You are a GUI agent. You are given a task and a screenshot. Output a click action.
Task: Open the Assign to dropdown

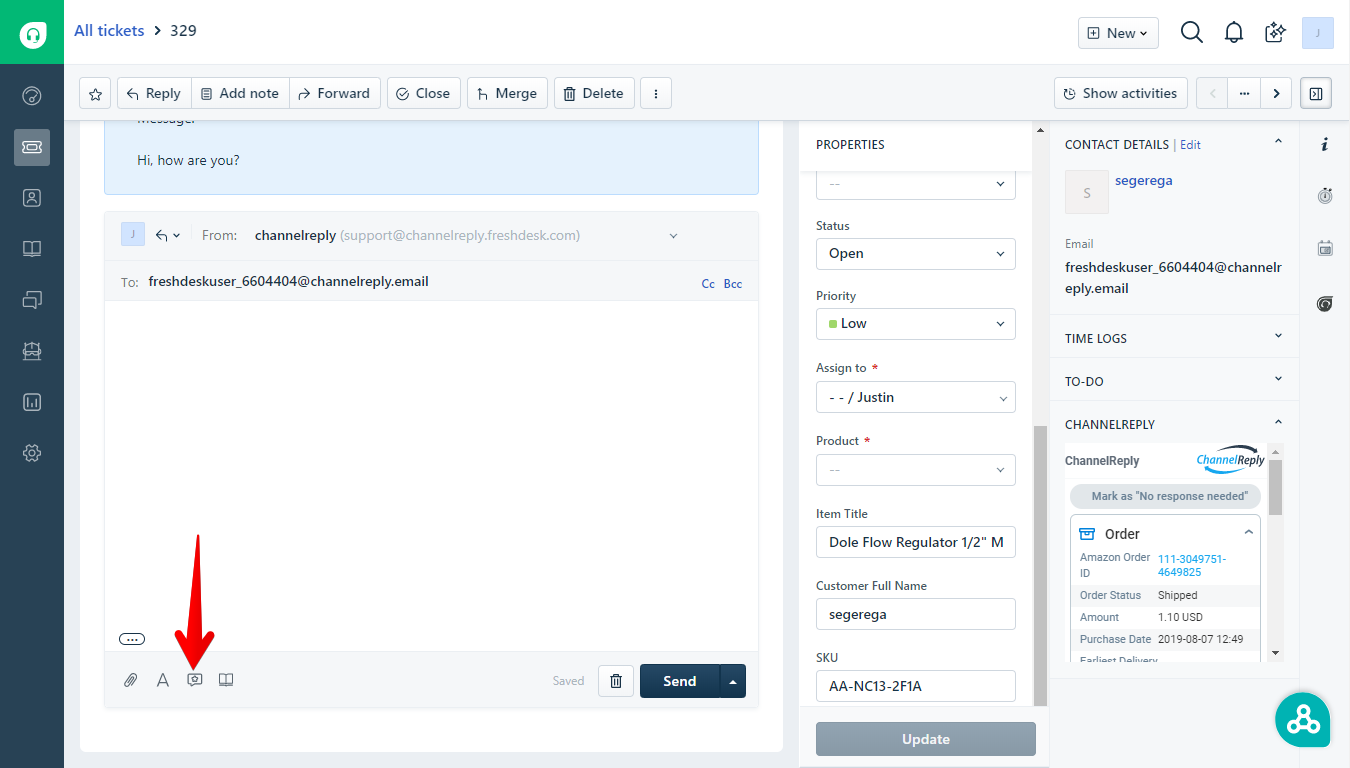[x=916, y=397]
